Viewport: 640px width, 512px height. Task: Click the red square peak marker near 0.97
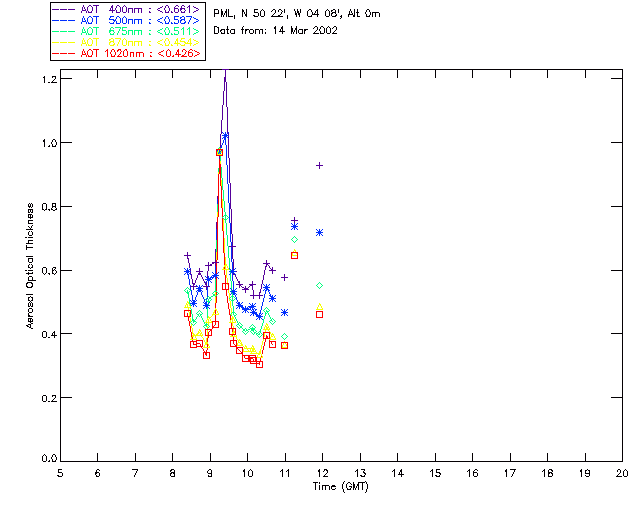coord(219,152)
